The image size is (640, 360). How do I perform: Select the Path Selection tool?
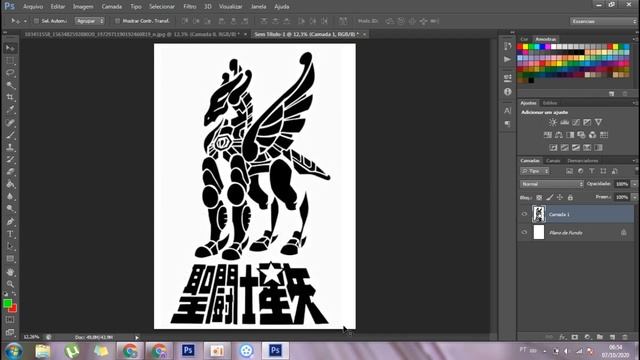[10, 247]
